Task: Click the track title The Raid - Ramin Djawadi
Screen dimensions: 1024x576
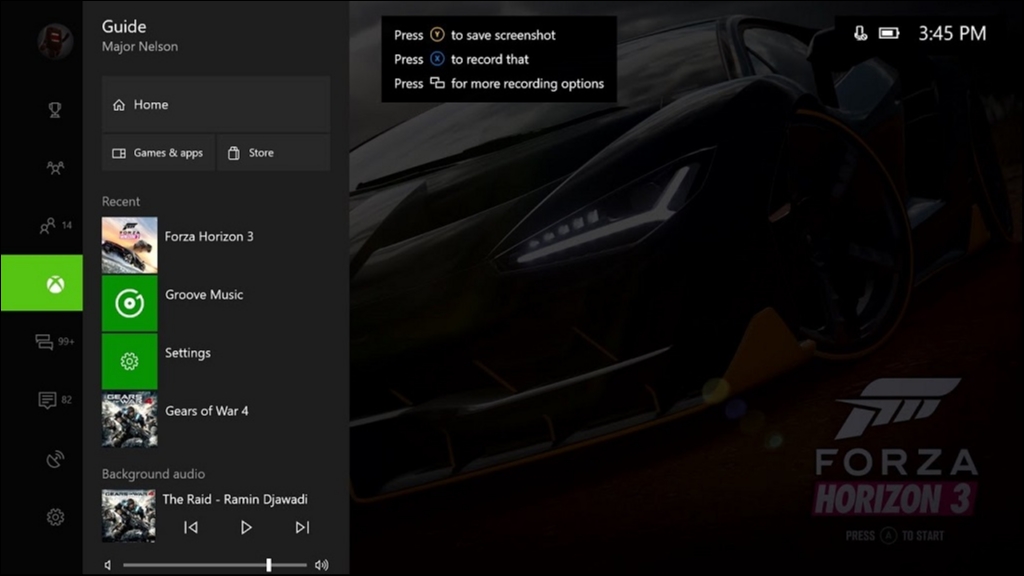Action: click(235, 500)
